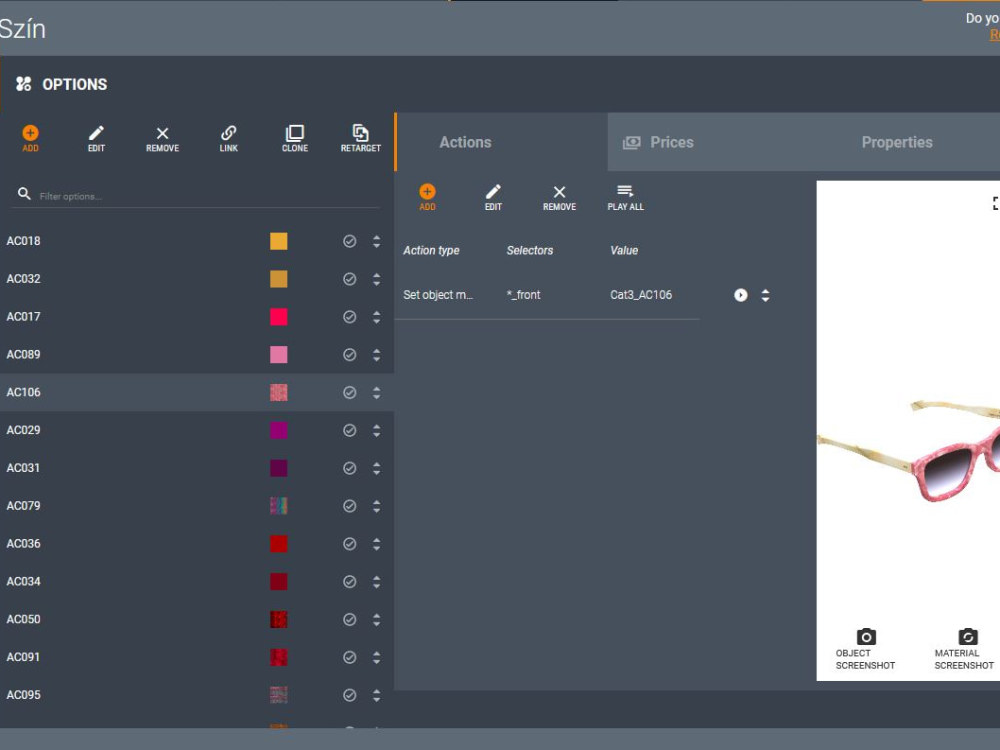Switch to the Actions tab
Image resolution: width=1000 pixels, height=750 pixels.
tap(501, 142)
